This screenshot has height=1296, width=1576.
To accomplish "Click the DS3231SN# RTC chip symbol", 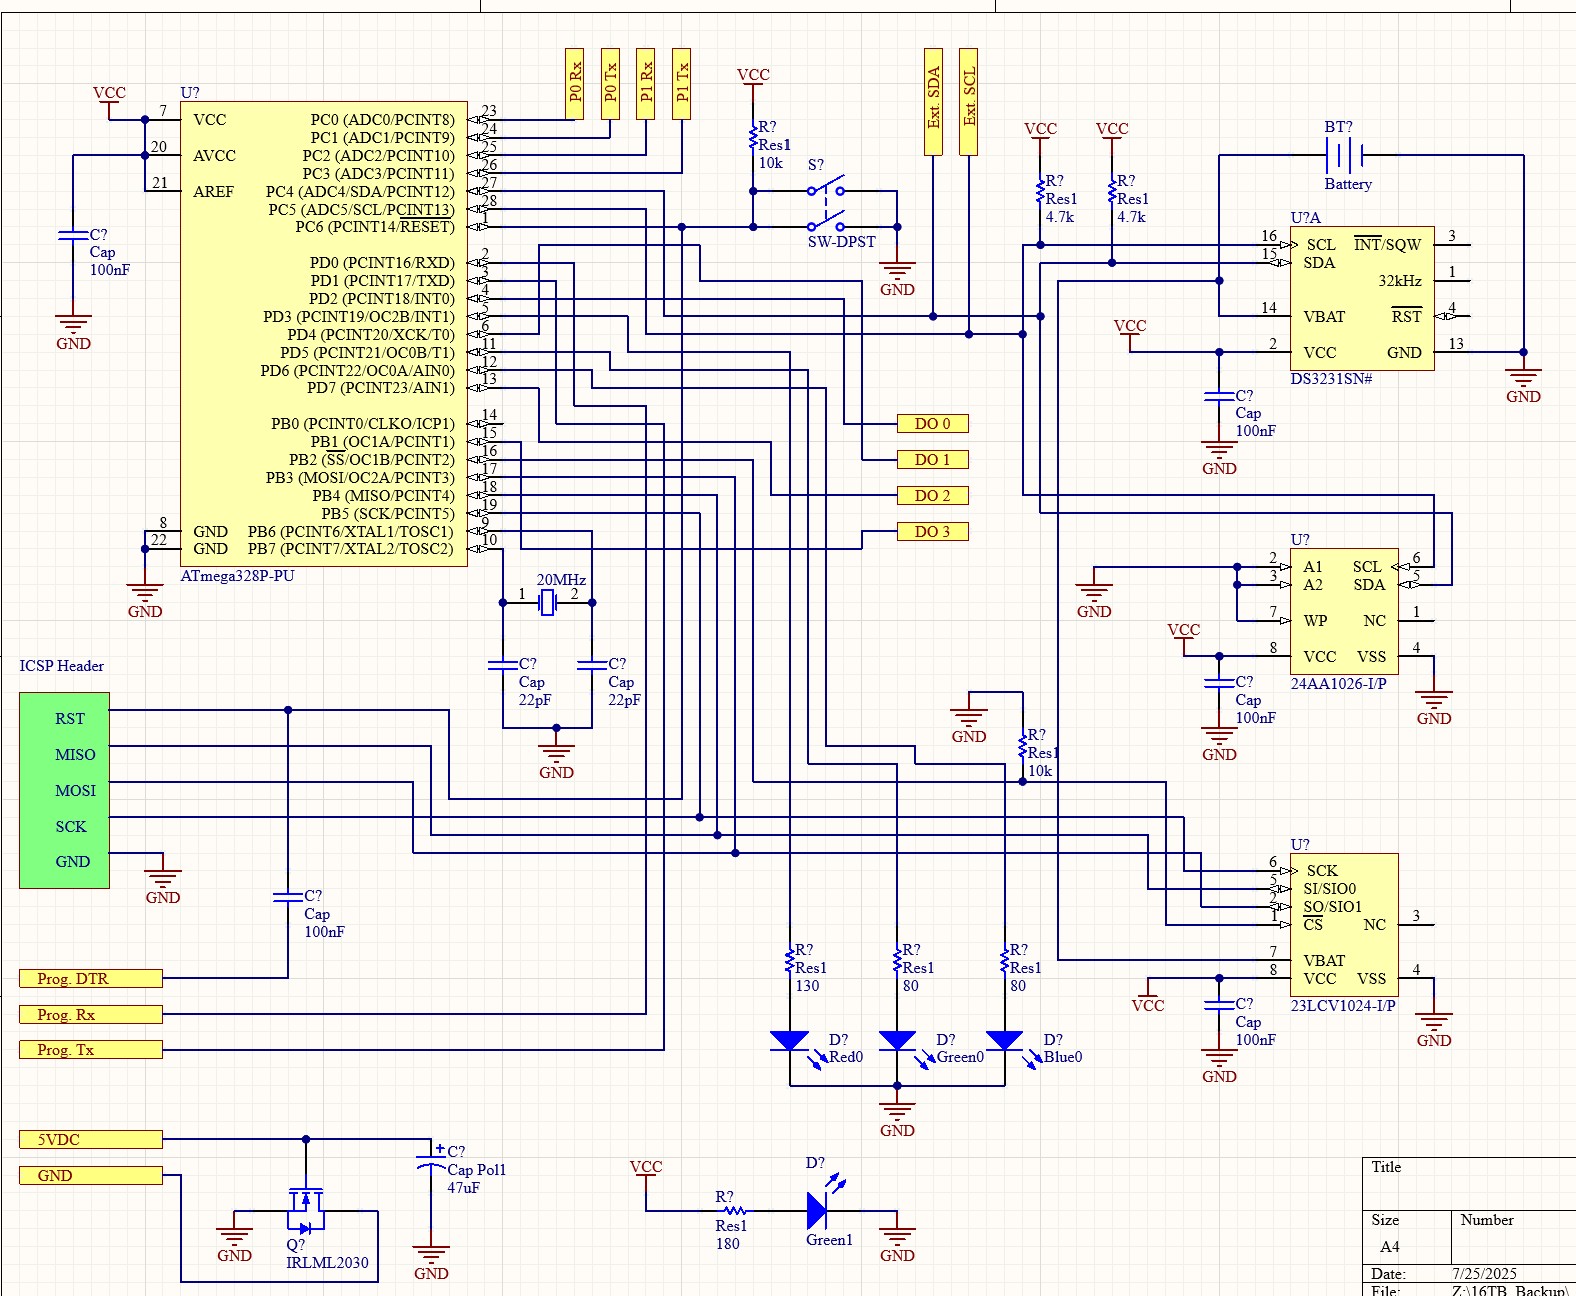I will click(1362, 298).
